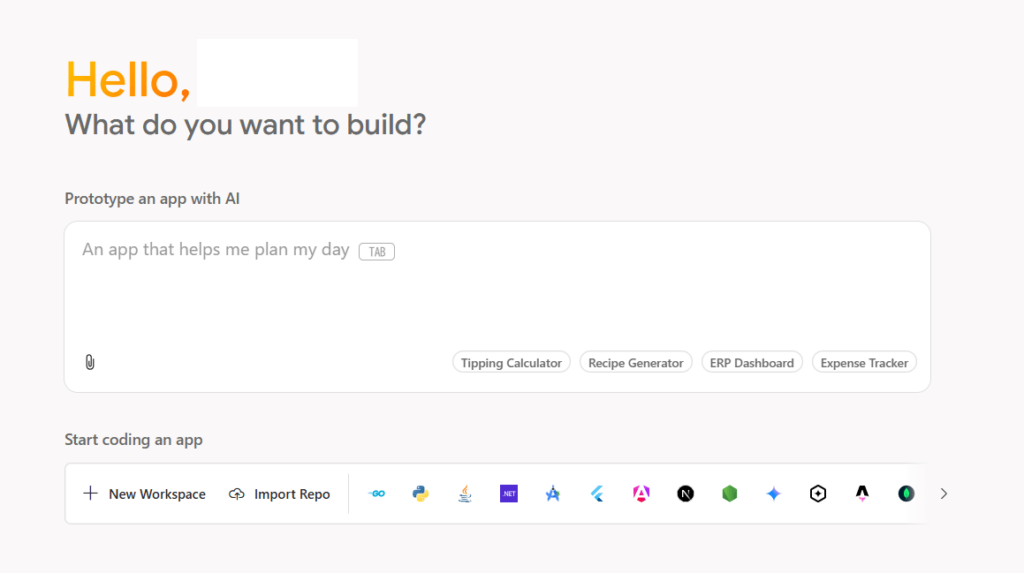Choose the Flutter template icon
1024x573 pixels.
597,494
